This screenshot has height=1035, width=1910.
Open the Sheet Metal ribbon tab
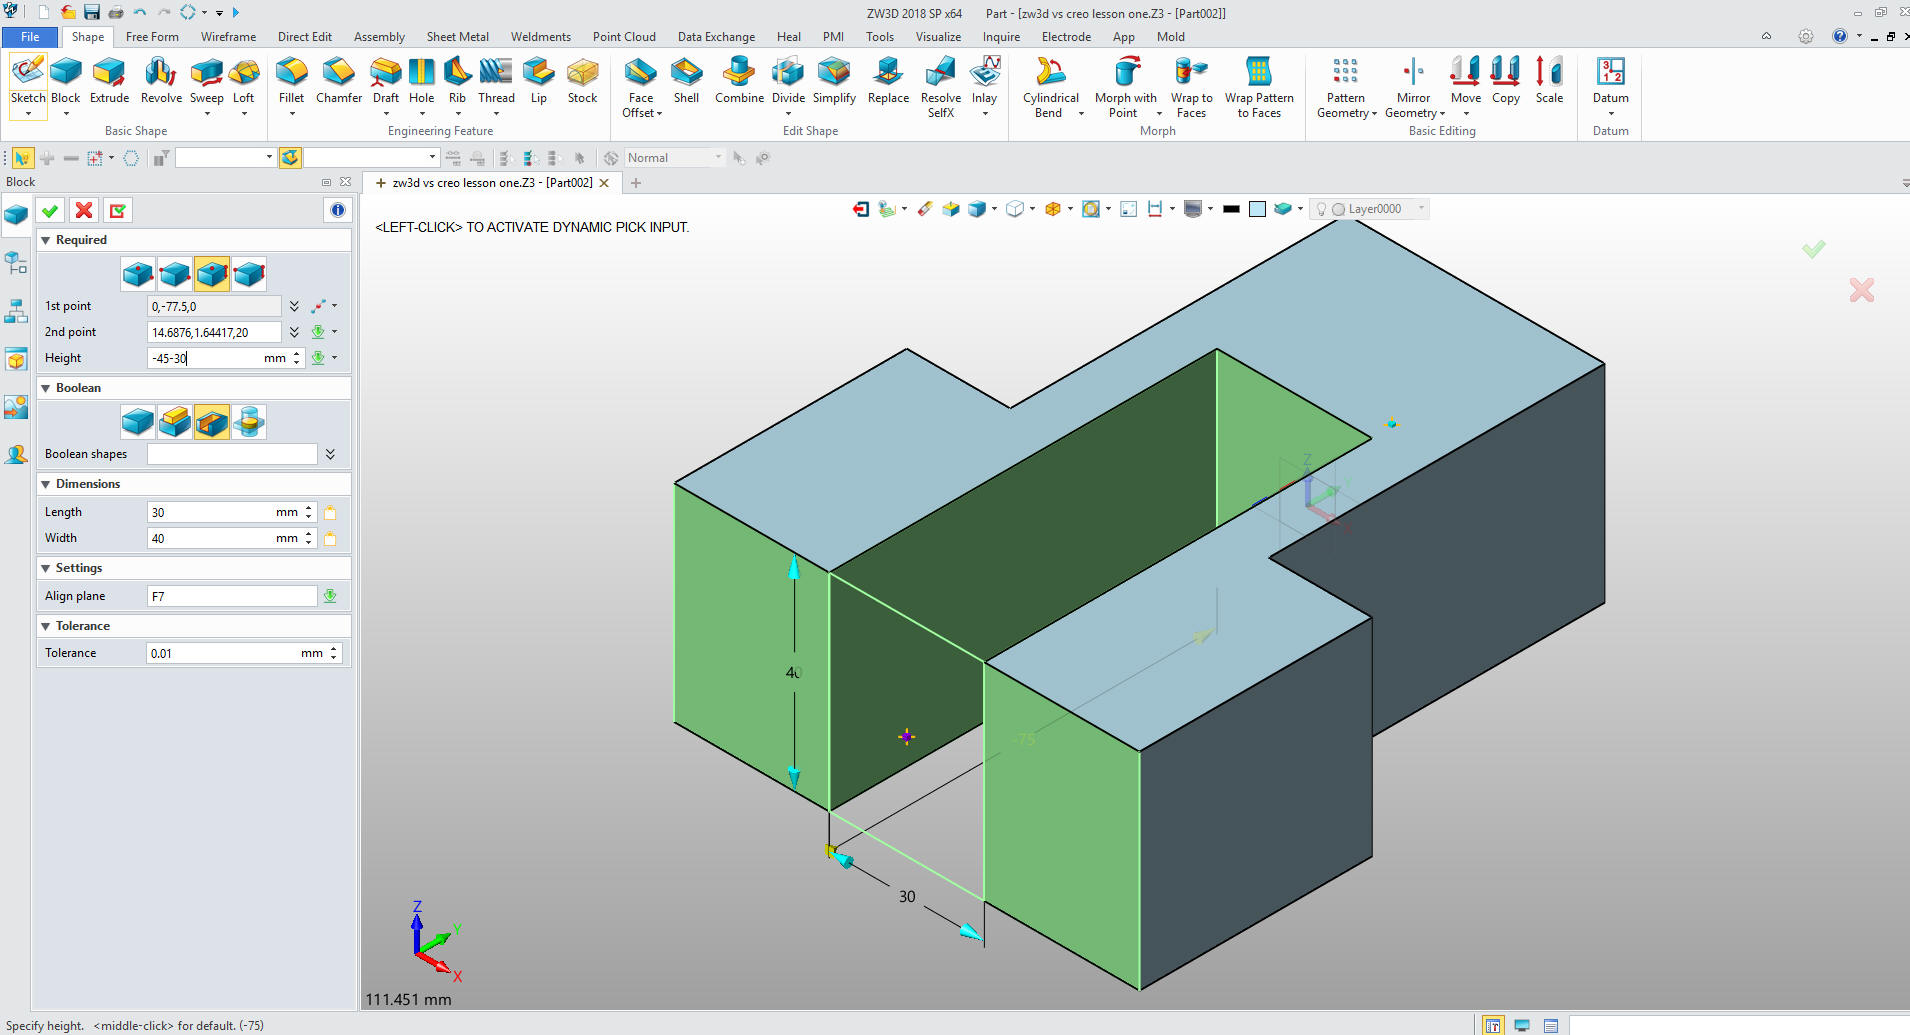click(x=457, y=37)
